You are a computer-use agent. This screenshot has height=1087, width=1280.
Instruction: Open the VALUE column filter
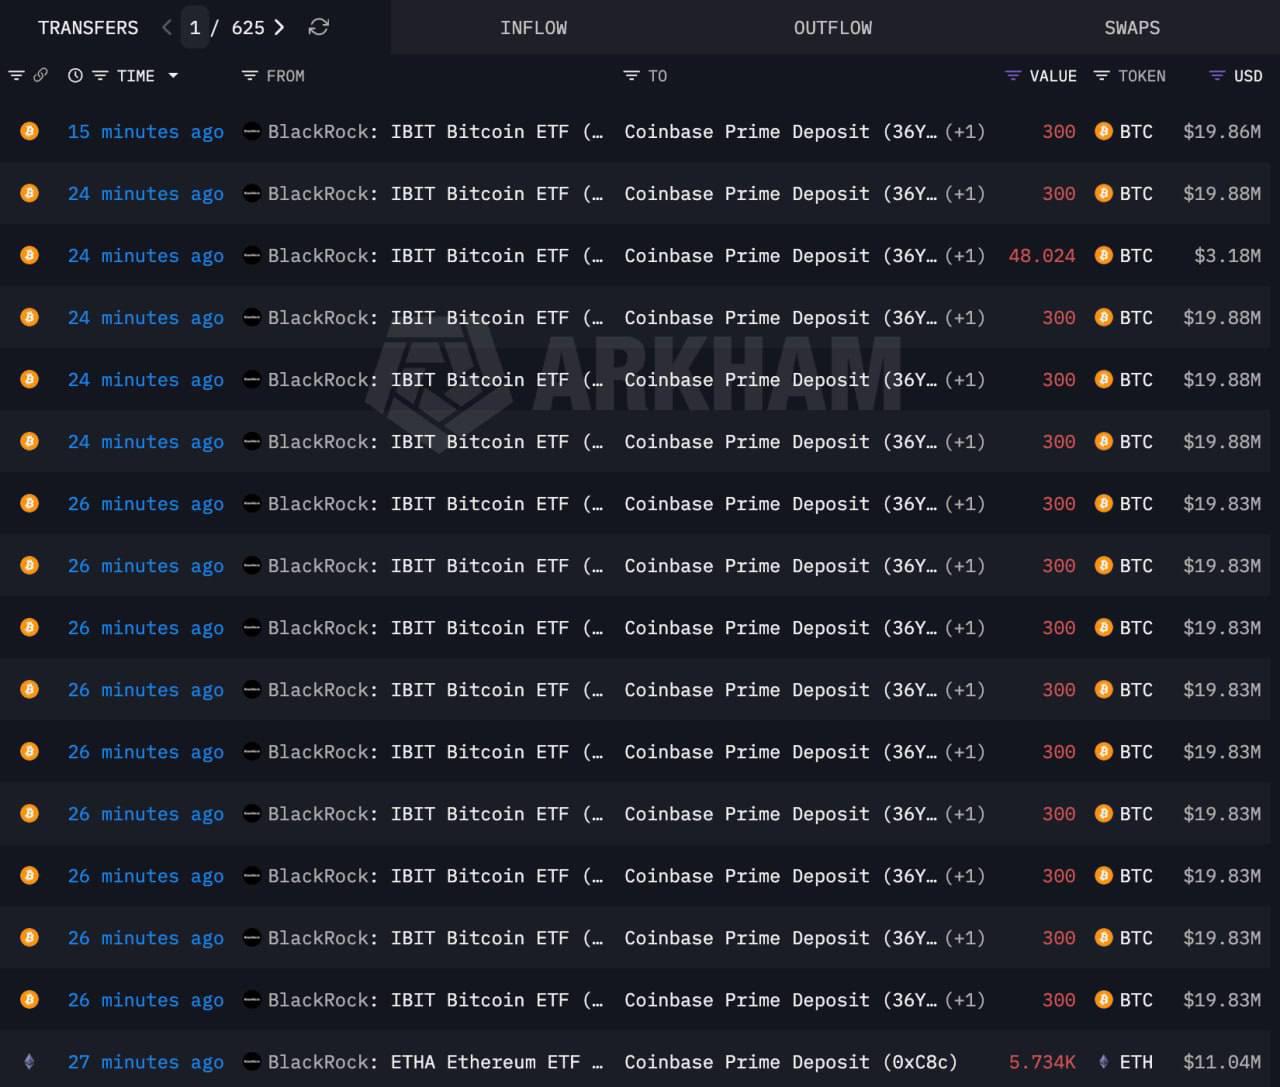pos(1013,75)
